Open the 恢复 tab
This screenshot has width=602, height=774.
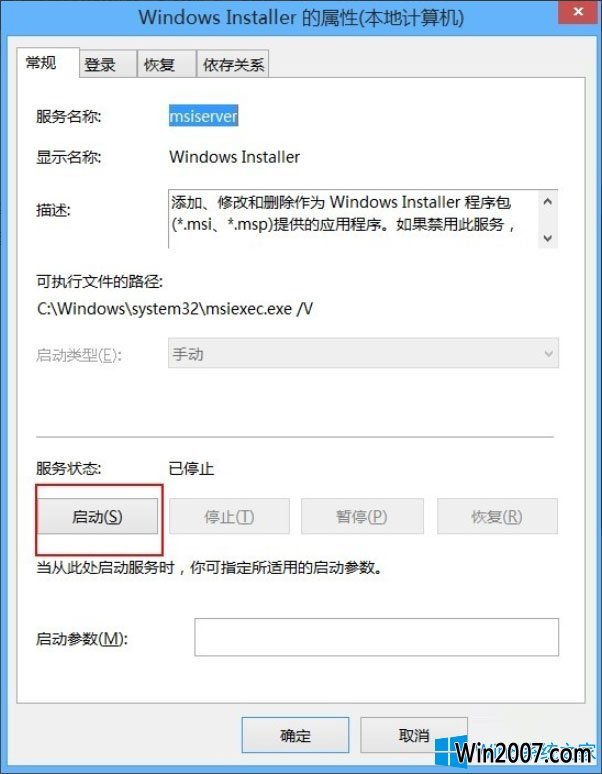[x=166, y=64]
